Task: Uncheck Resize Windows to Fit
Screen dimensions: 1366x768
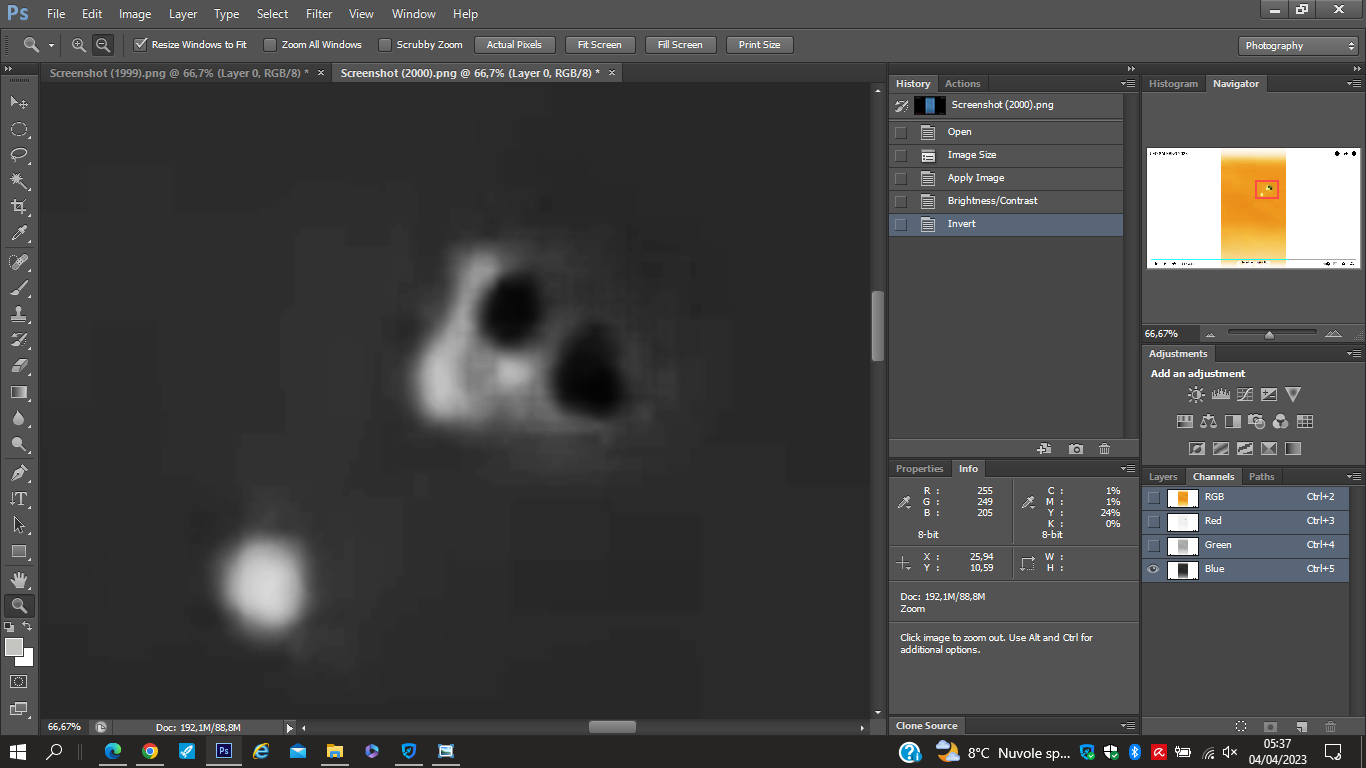Action: (x=141, y=45)
